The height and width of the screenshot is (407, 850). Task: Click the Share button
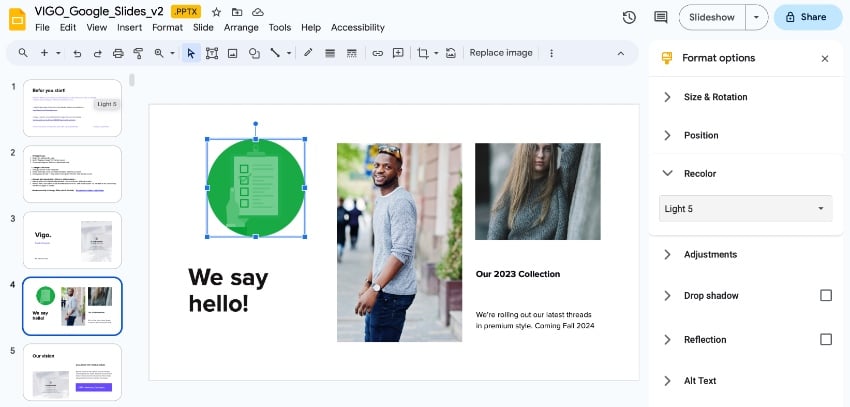click(808, 17)
